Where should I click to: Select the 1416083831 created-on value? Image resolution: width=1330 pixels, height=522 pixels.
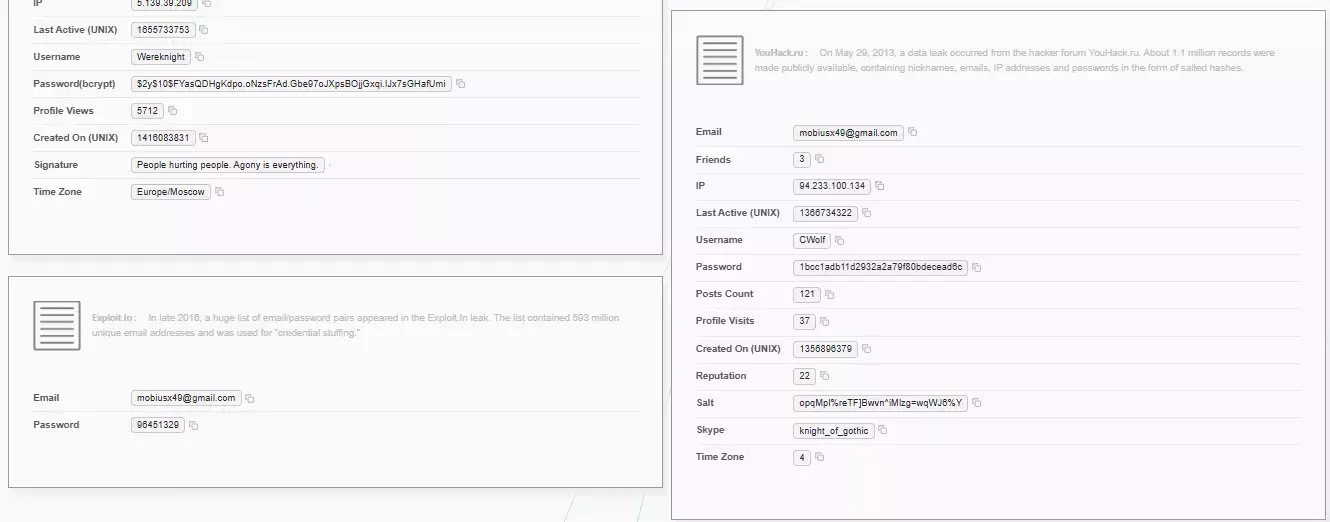click(163, 138)
